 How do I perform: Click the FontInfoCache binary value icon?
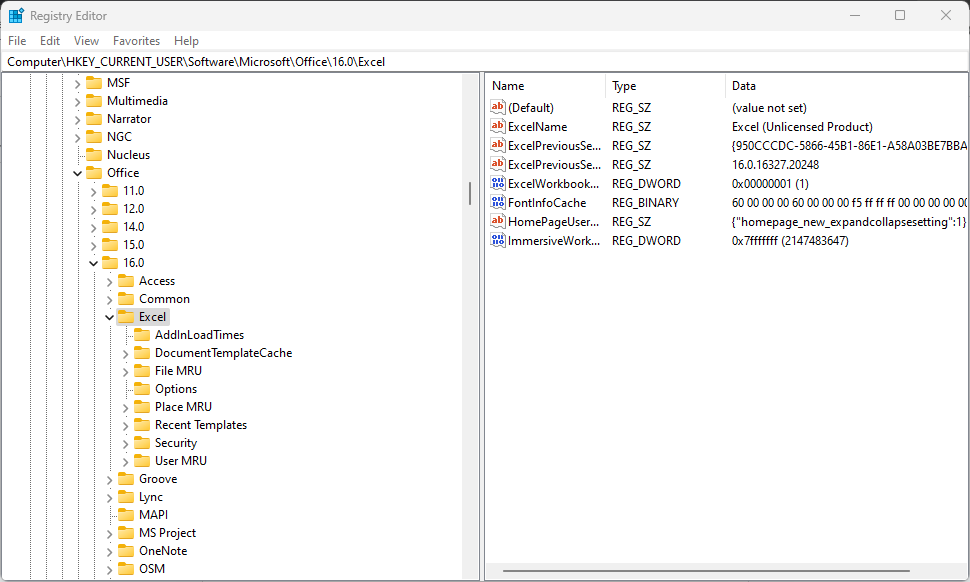(x=497, y=203)
